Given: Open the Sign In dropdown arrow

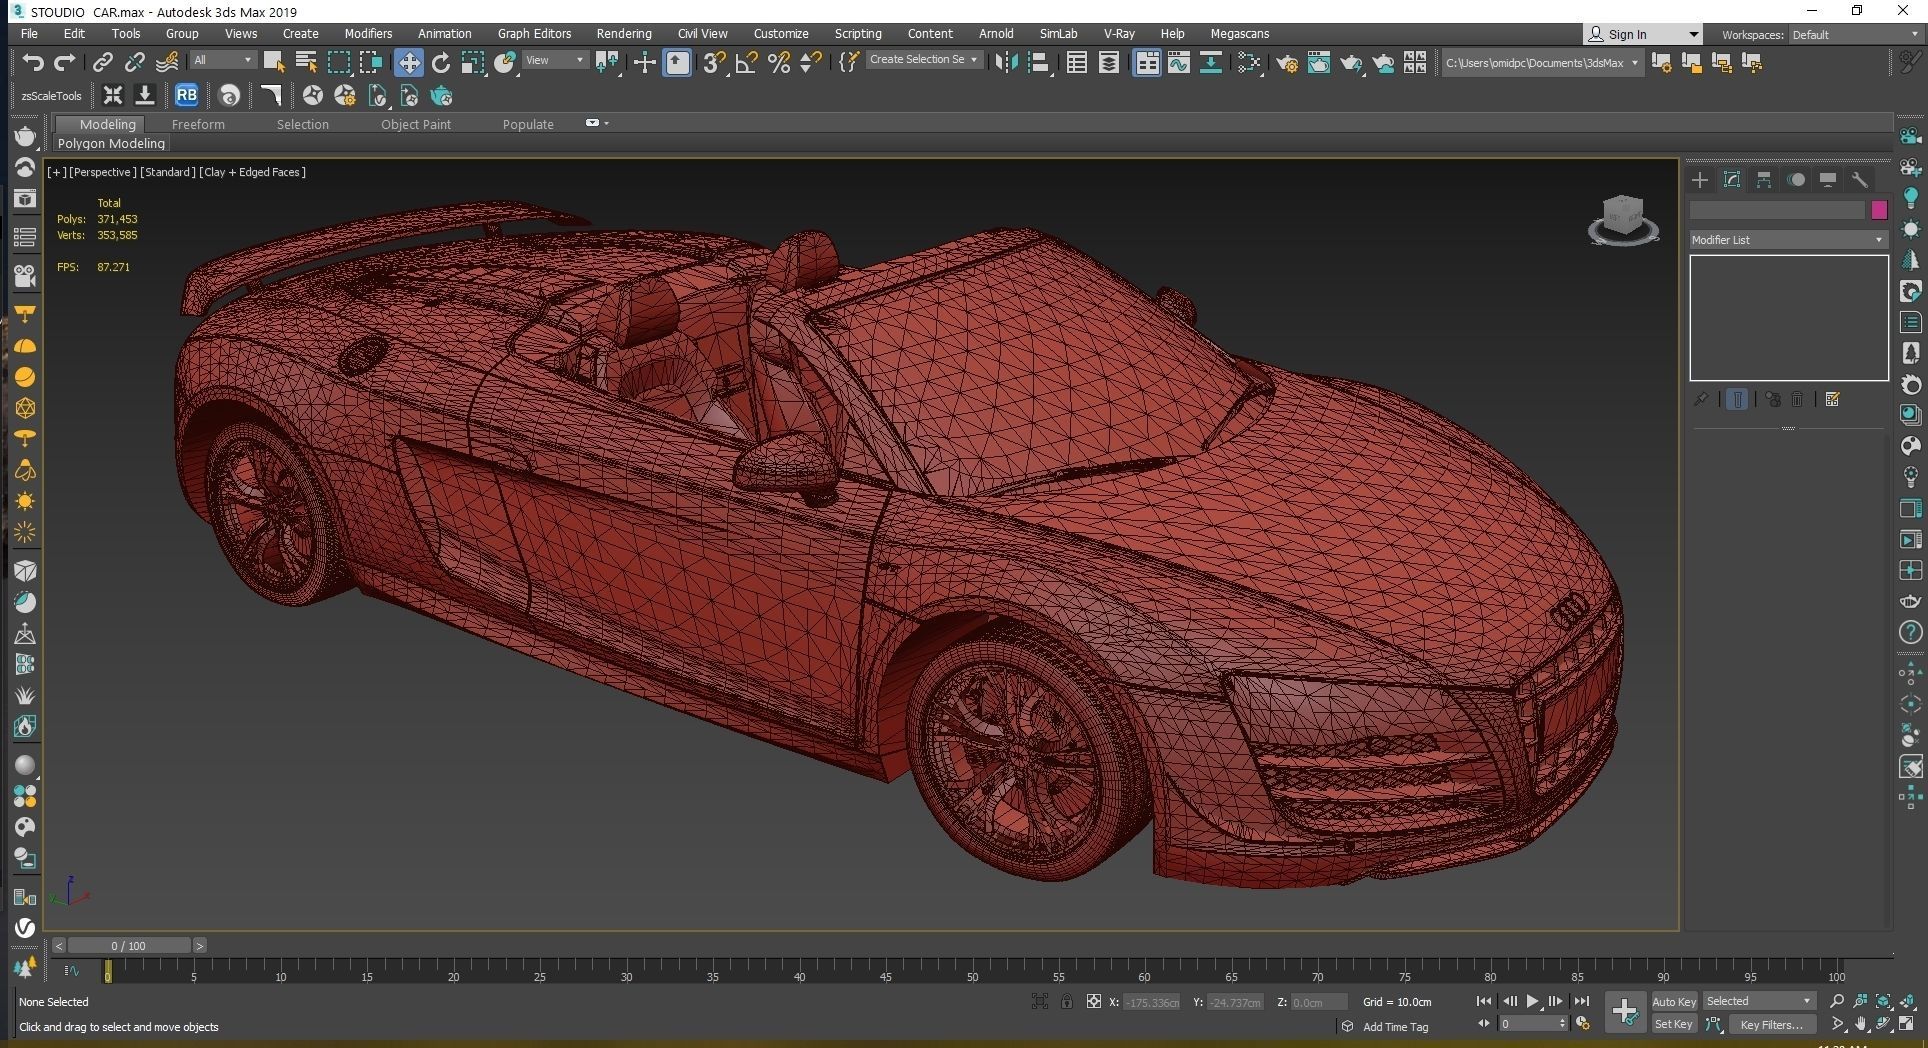Looking at the screenshot, I should (x=1693, y=35).
